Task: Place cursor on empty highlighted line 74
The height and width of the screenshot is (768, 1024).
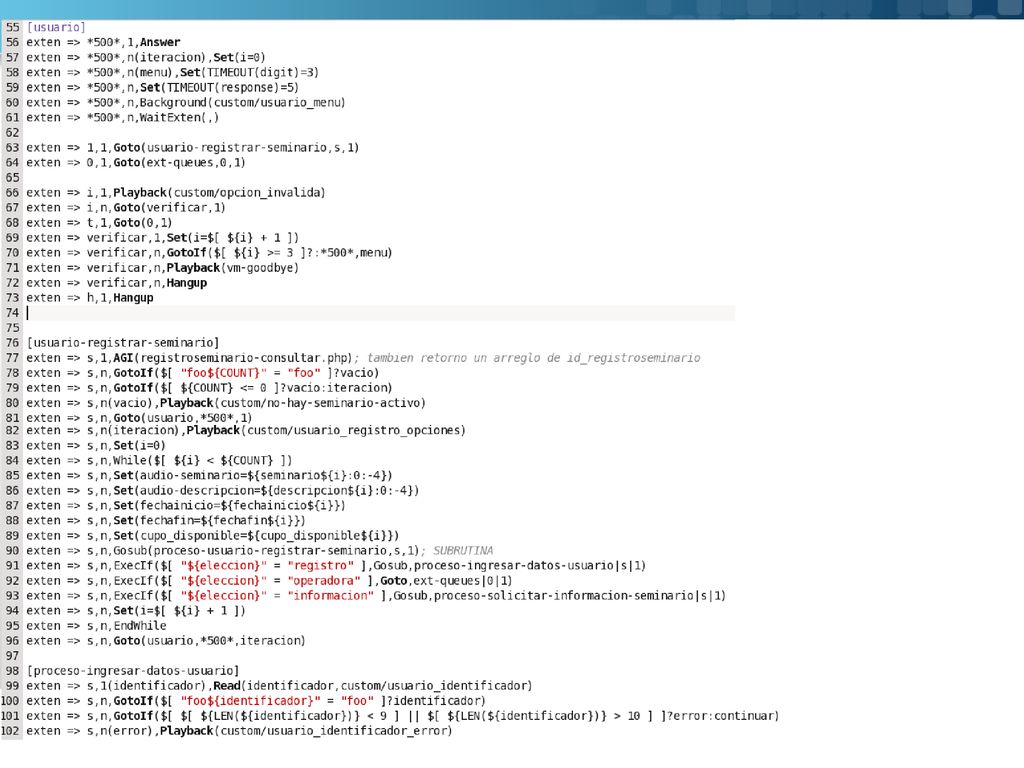Action: pyautogui.click(x=379, y=313)
